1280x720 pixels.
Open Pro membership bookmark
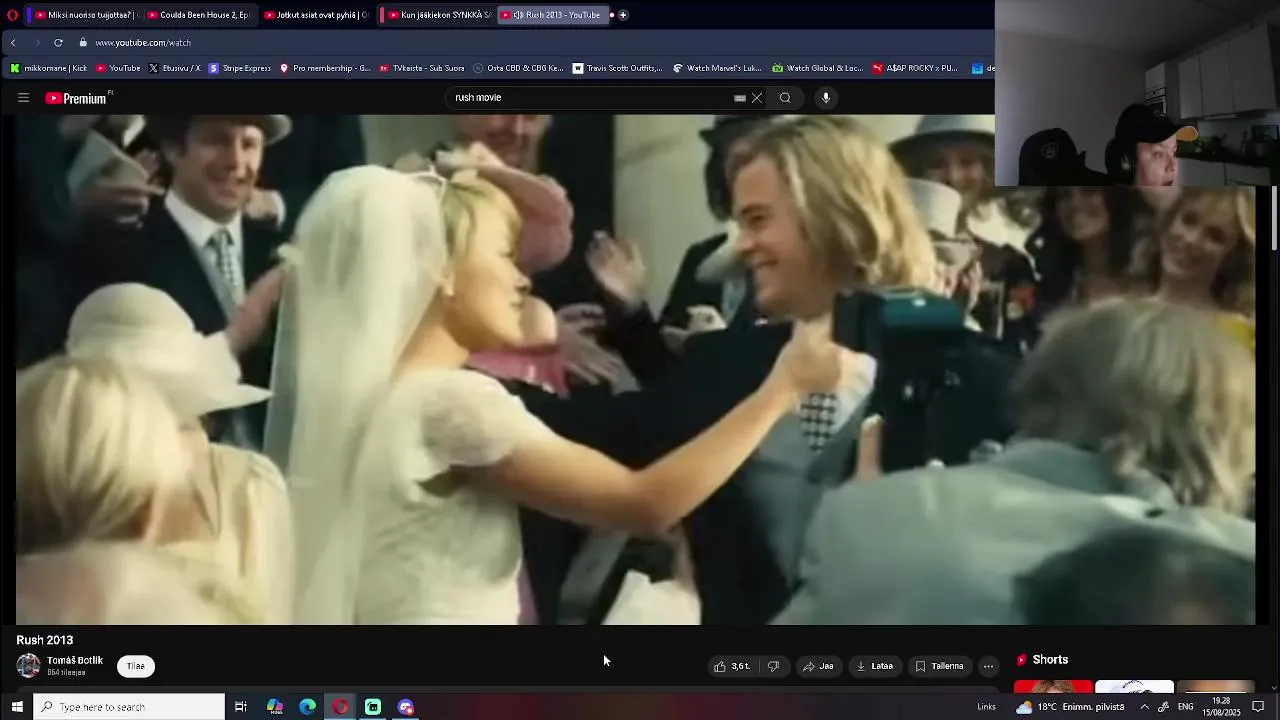click(325, 68)
